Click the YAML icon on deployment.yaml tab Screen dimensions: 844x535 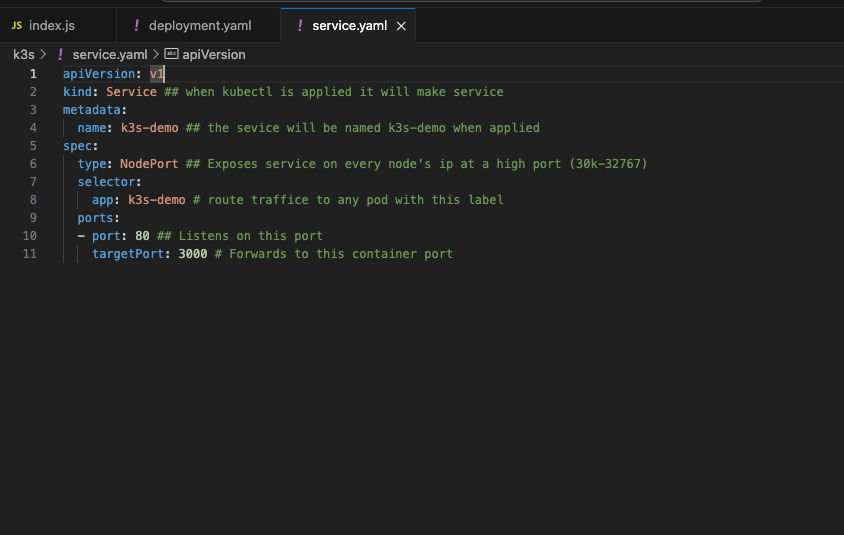(136, 25)
